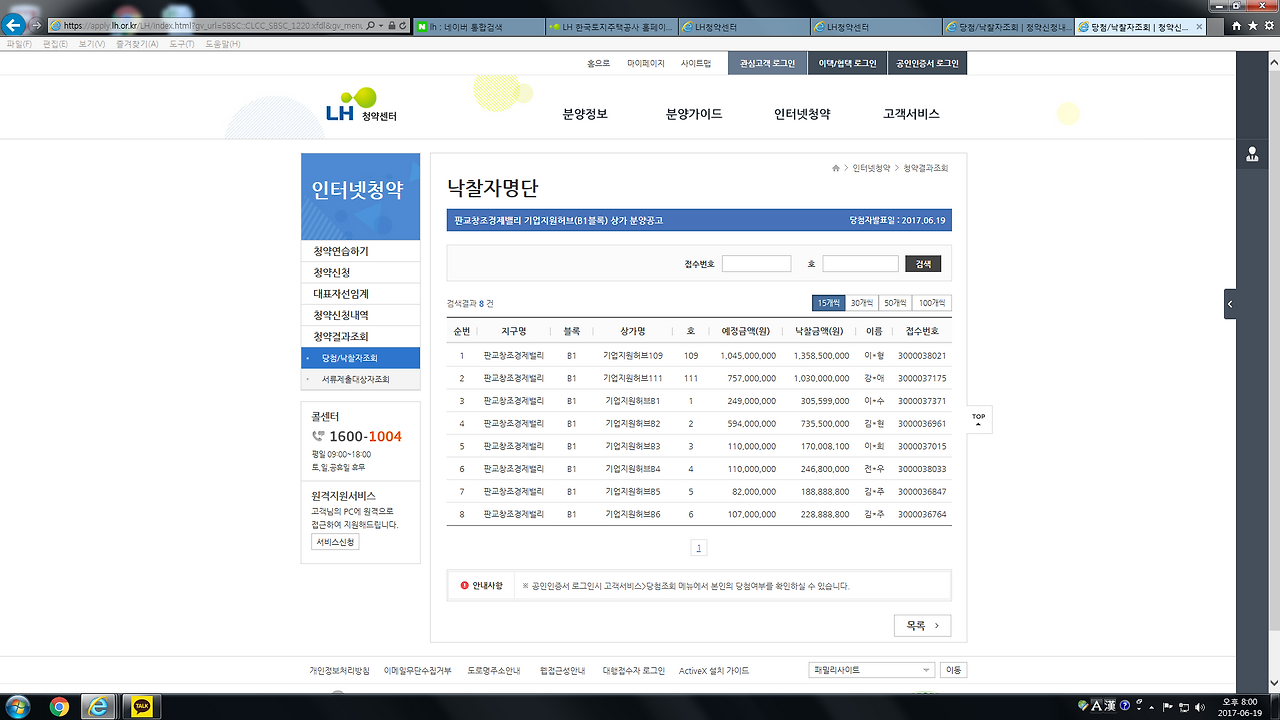This screenshot has height=720, width=1280.
Task: Click inside the 접수번호 input field
Action: [x=756, y=263]
